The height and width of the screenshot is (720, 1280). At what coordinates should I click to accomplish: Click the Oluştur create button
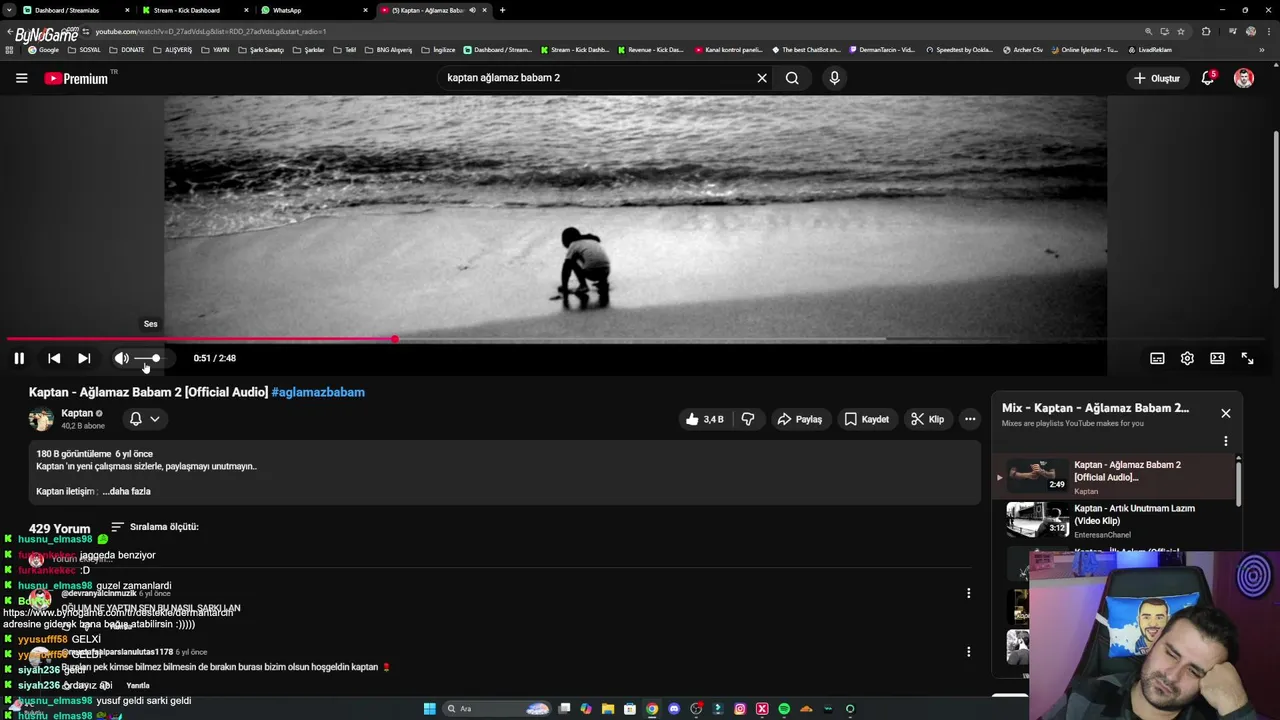click(x=1157, y=78)
